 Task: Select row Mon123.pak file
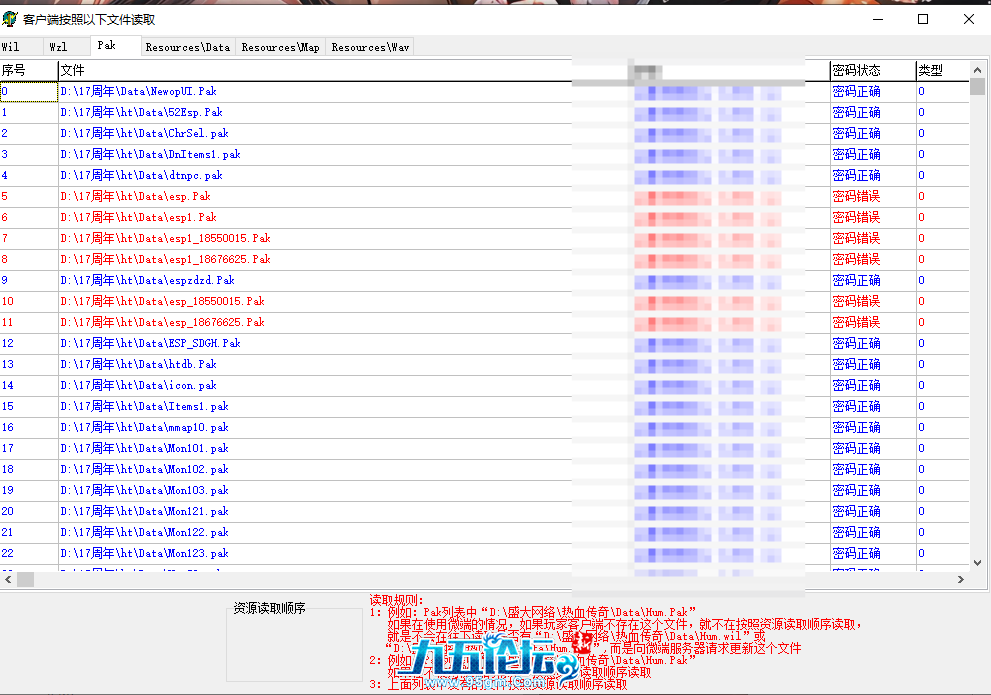[x=484, y=553]
